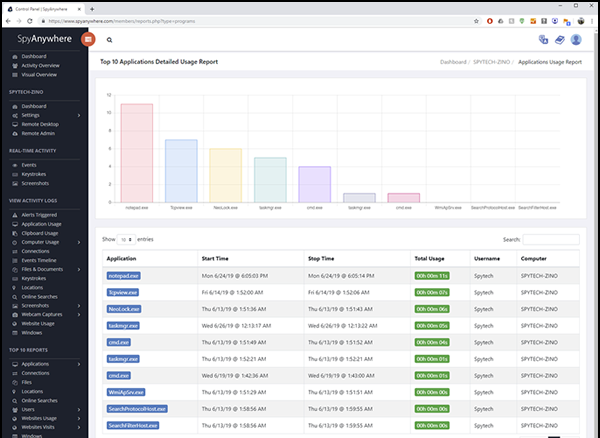Open Alerts Triggered log

point(39,215)
